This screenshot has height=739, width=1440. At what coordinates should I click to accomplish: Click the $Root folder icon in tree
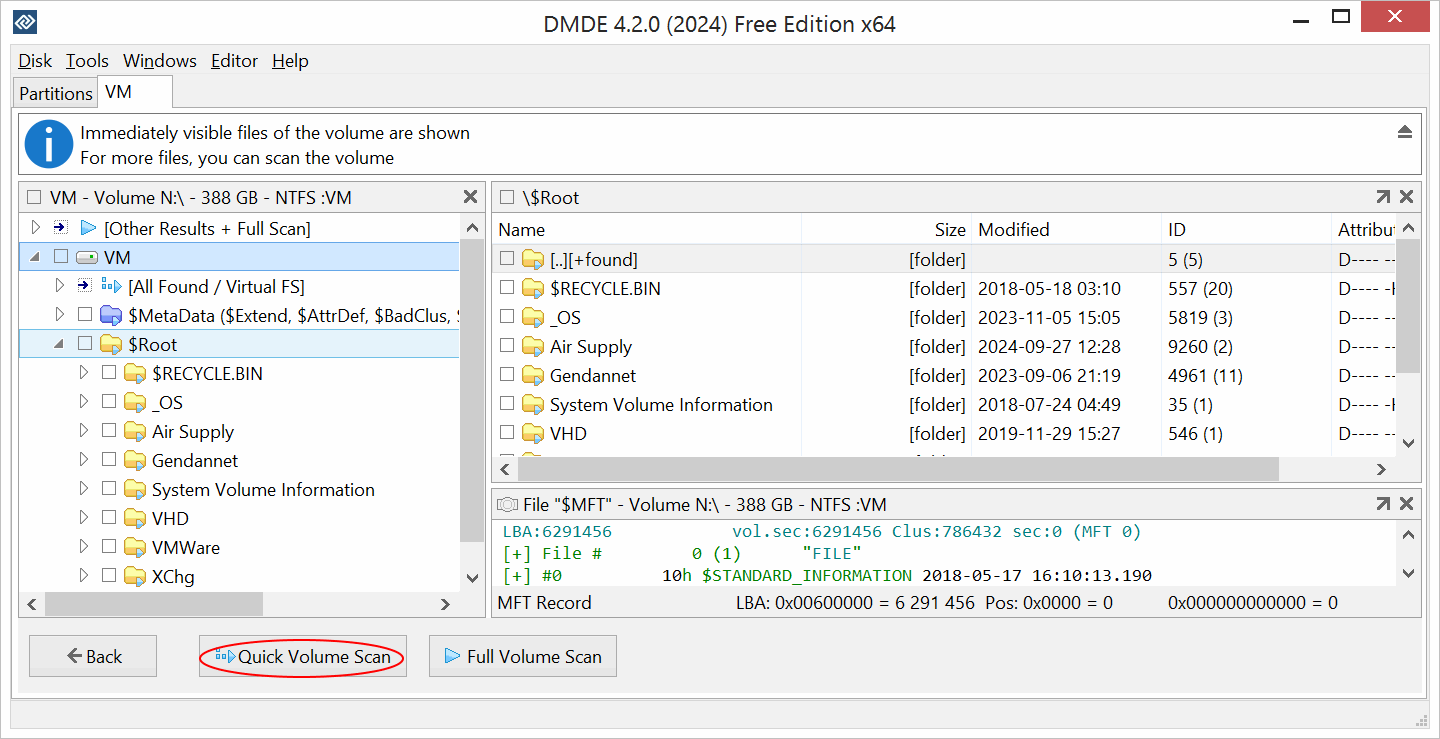pyautogui.click(x=111, y=345)
